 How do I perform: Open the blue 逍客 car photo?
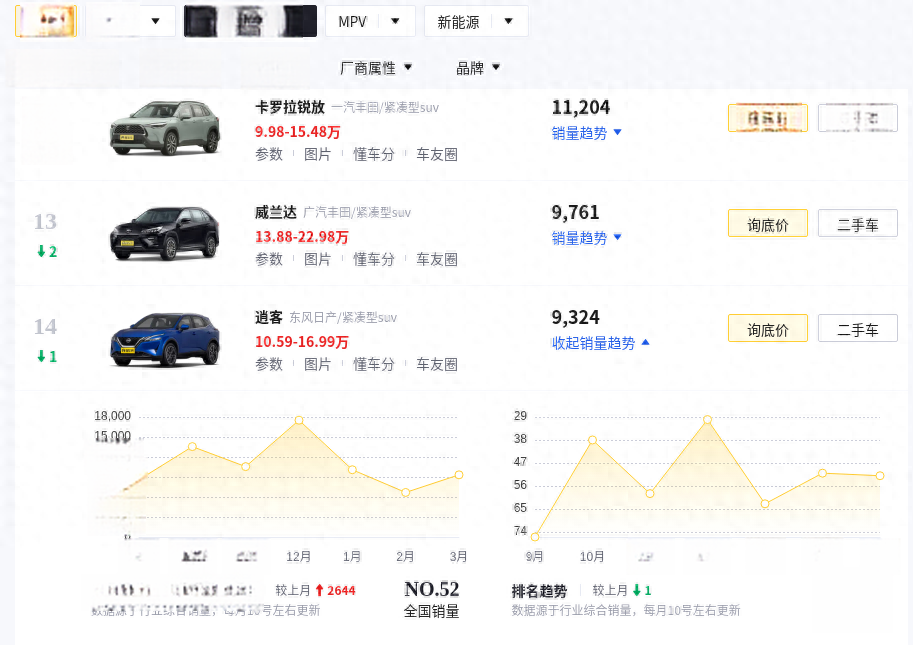[165, 339]
